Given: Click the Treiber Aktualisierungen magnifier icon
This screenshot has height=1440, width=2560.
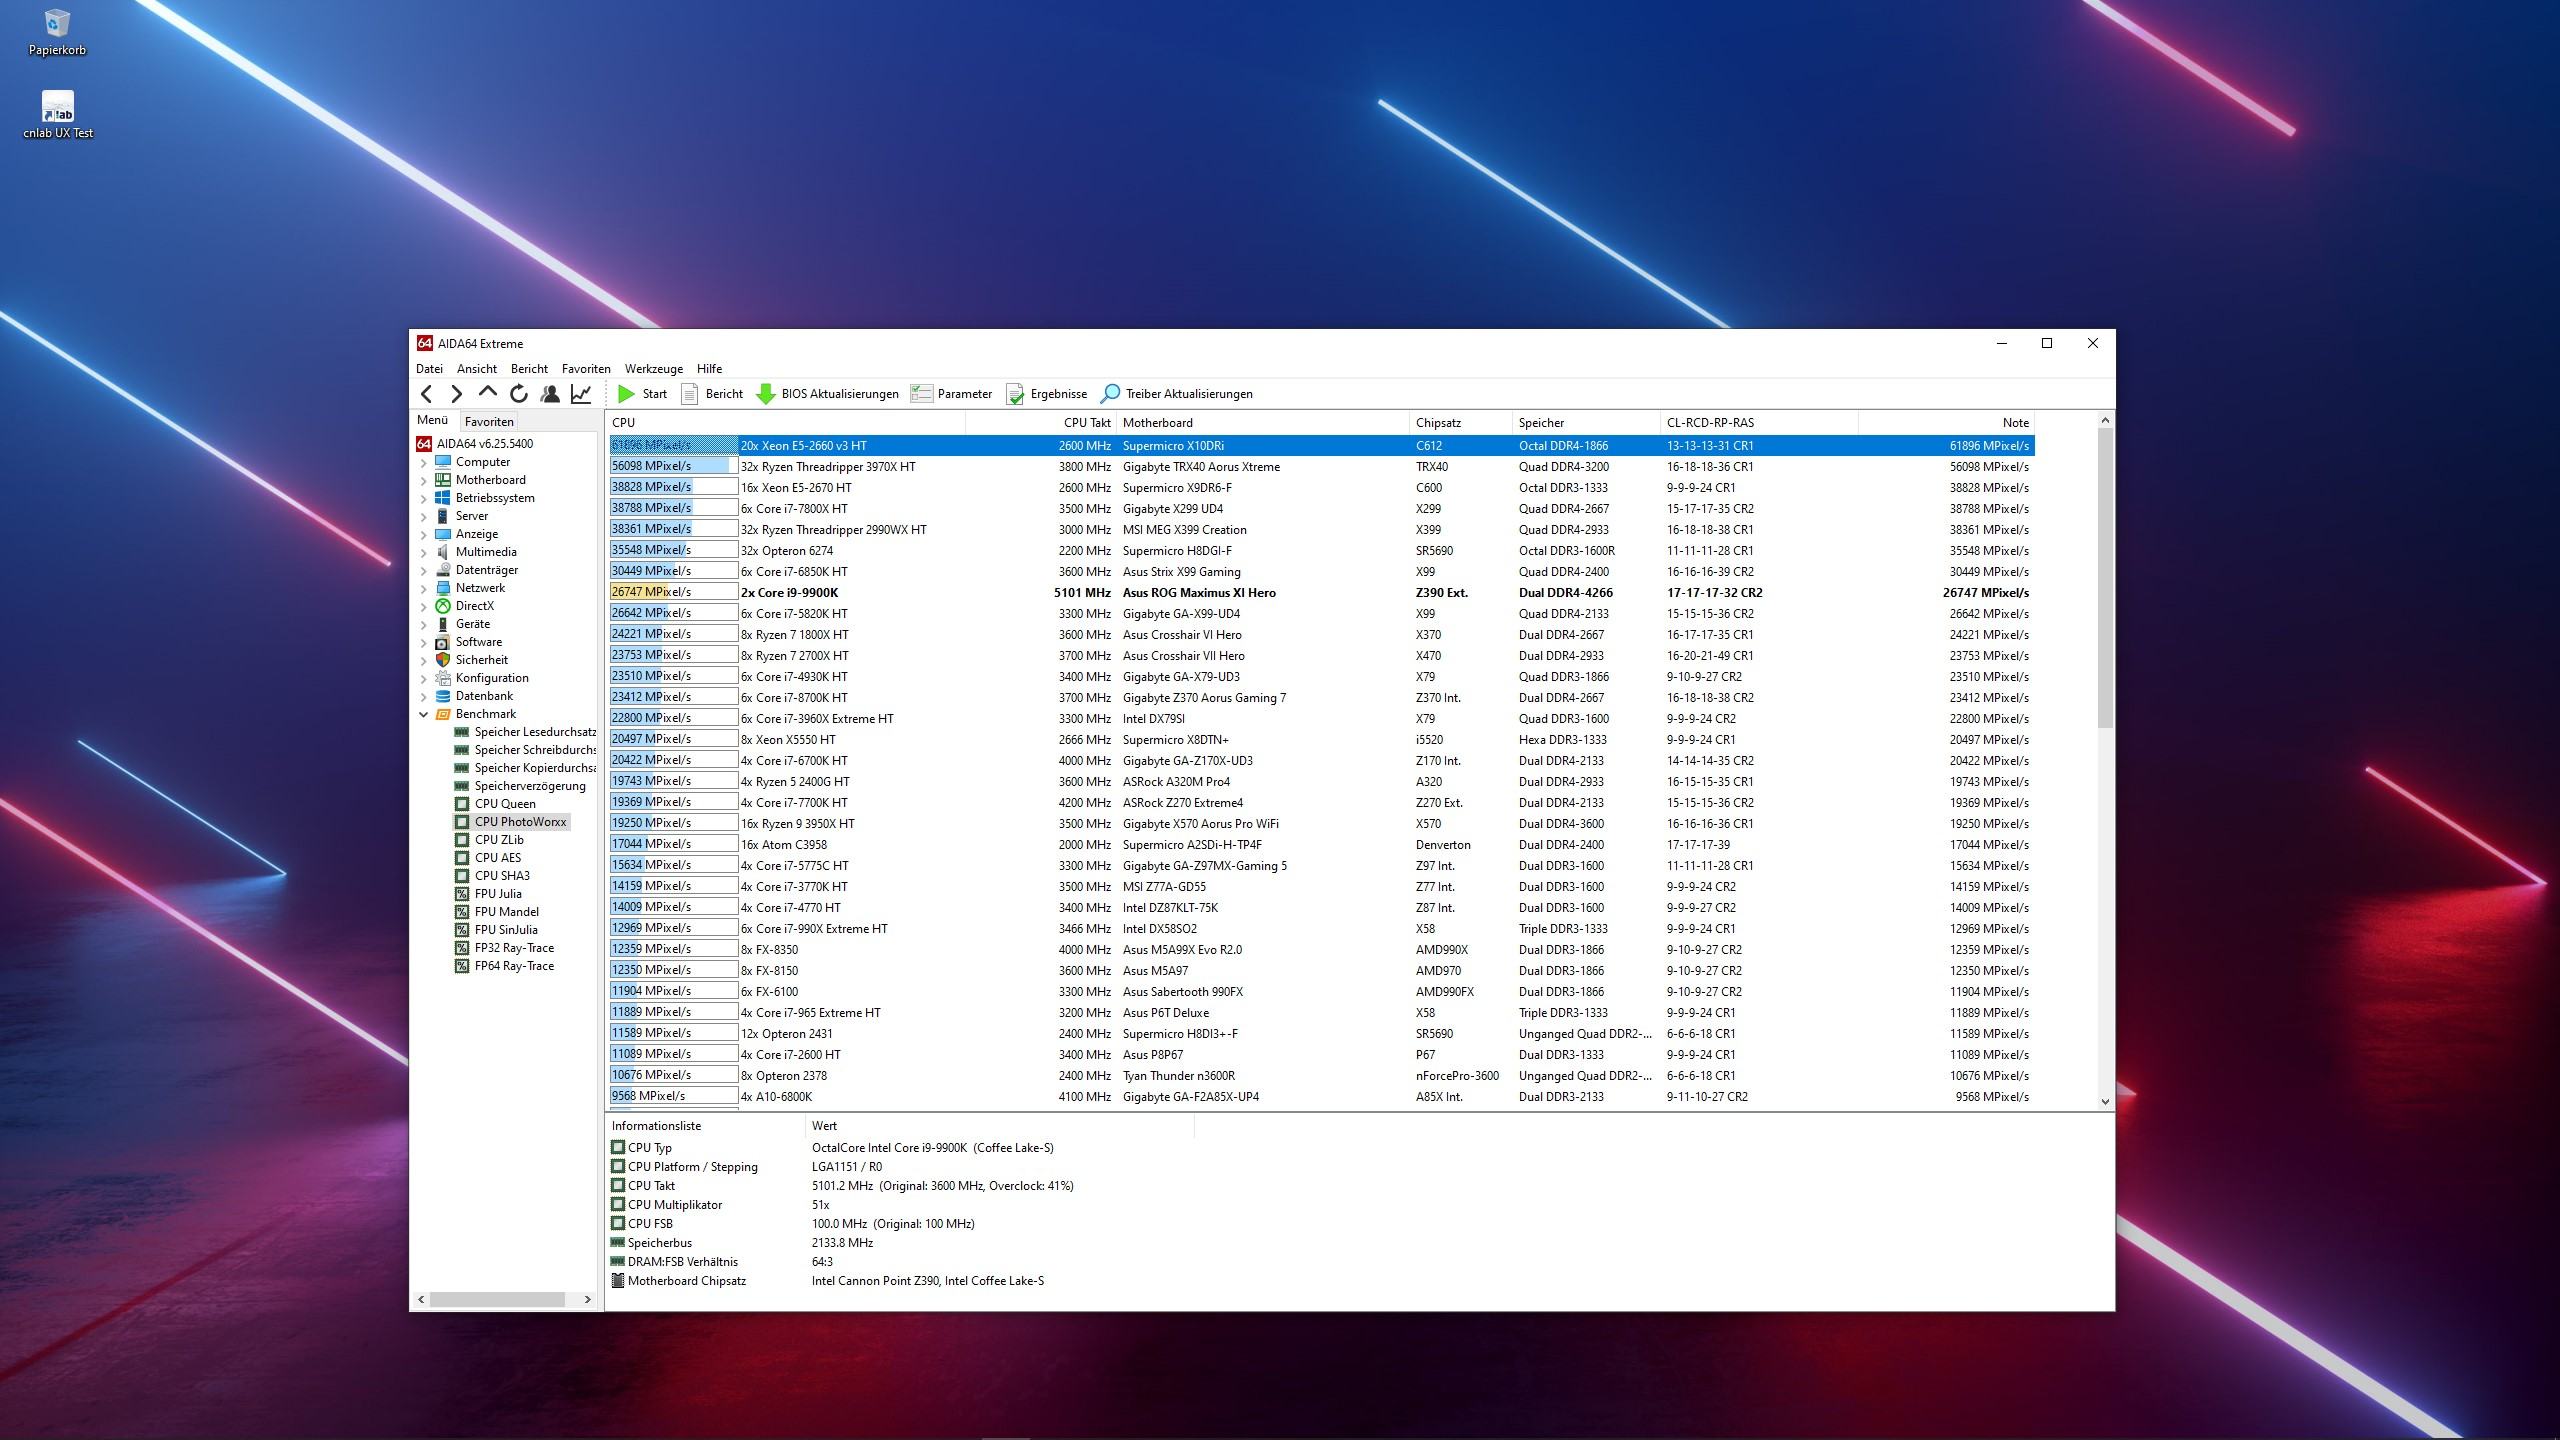Looking at the screenshot, I should (1110, 394).
